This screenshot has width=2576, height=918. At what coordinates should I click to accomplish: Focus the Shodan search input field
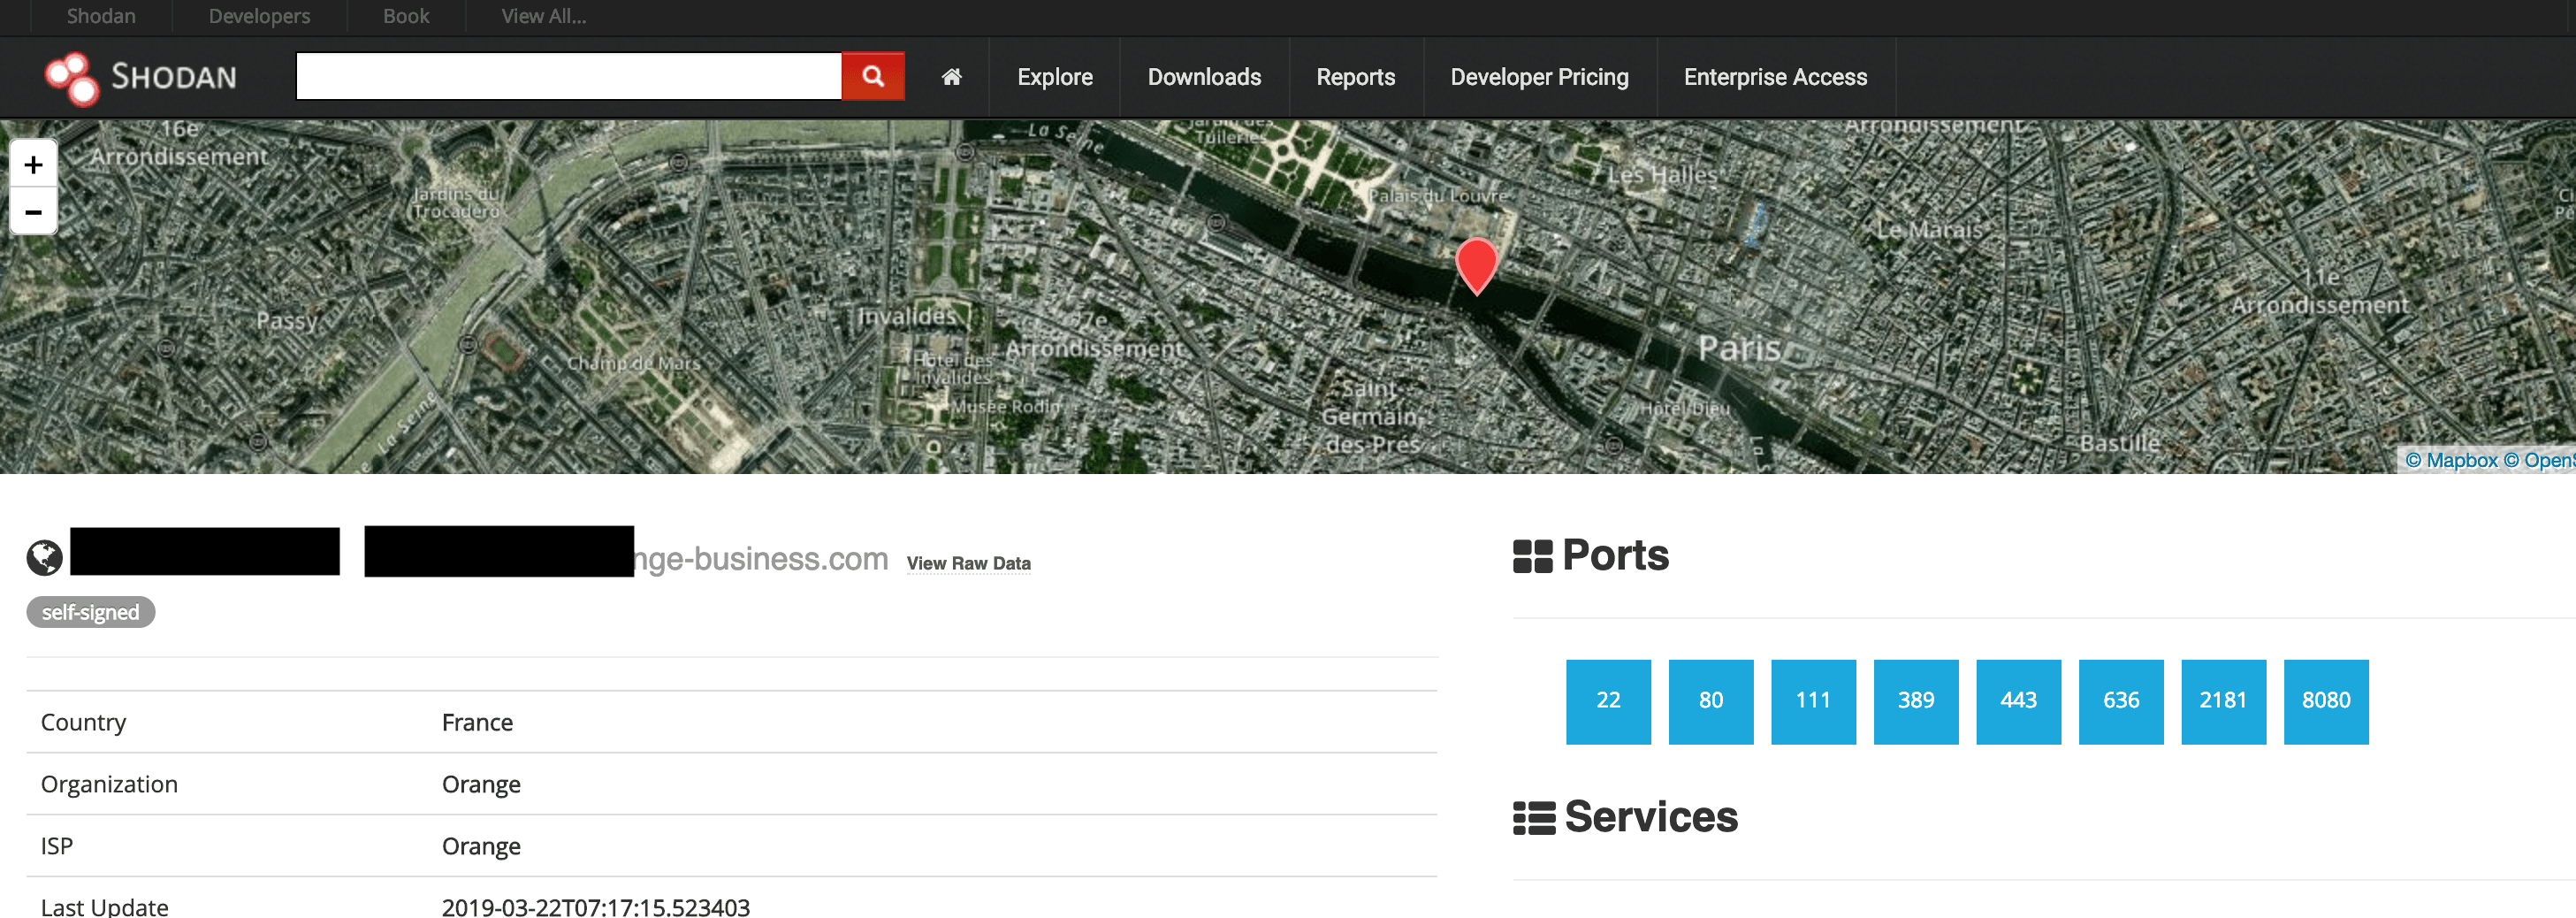568,76
